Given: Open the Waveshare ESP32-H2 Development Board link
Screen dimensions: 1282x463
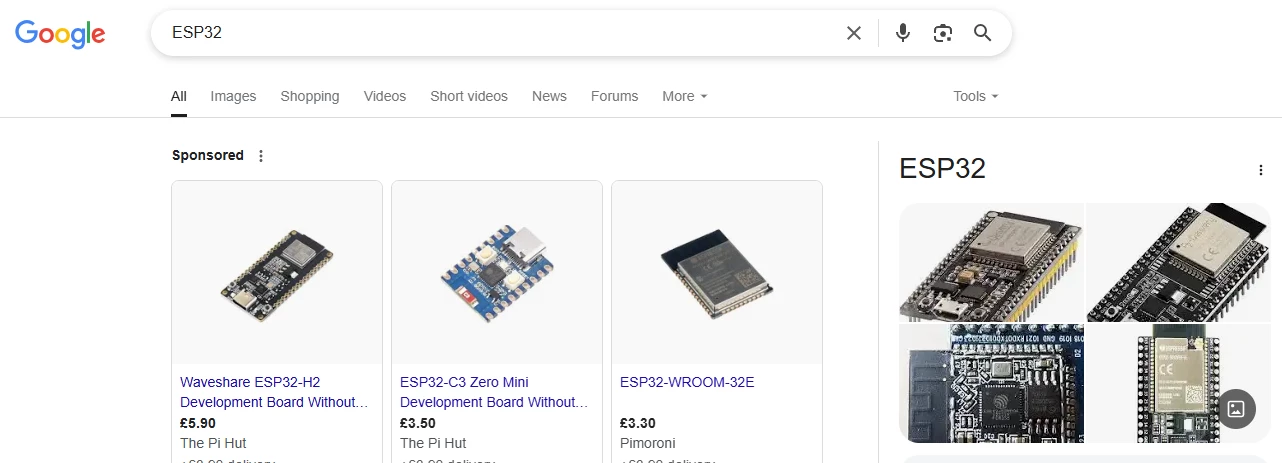Looking at the screenshot, I should [274, 392].
